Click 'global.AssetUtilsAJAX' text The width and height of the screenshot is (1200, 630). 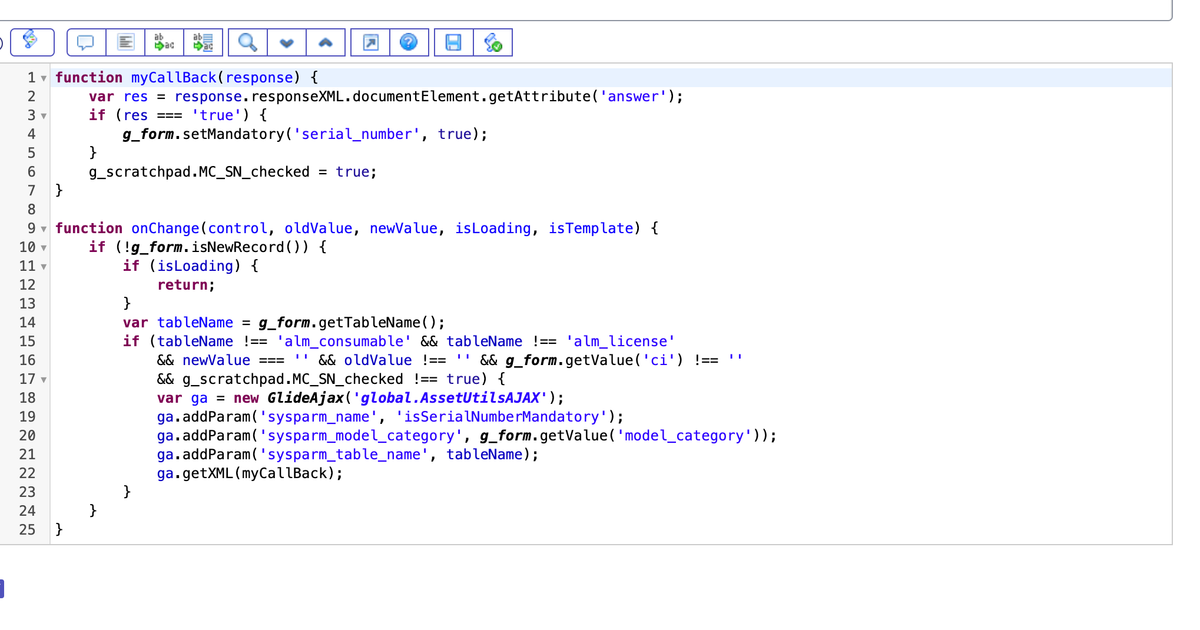pos(454,398)
